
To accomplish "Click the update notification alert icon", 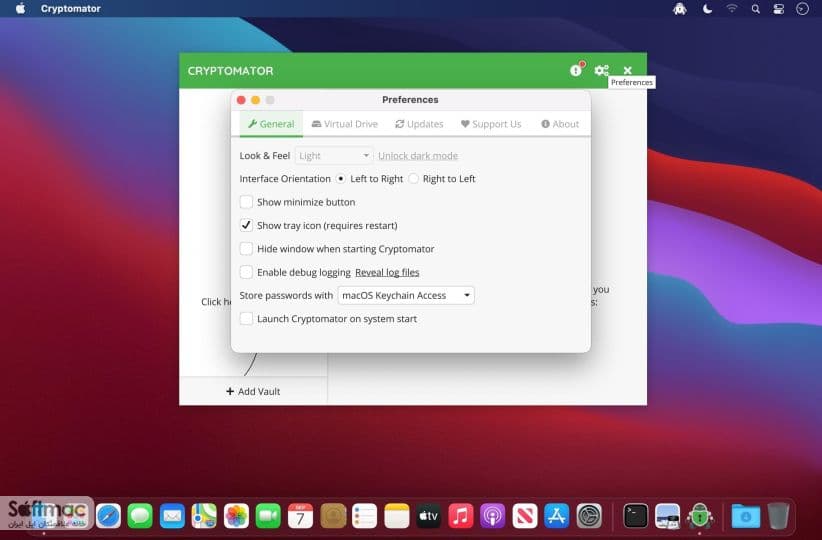I will pos(576,70).
